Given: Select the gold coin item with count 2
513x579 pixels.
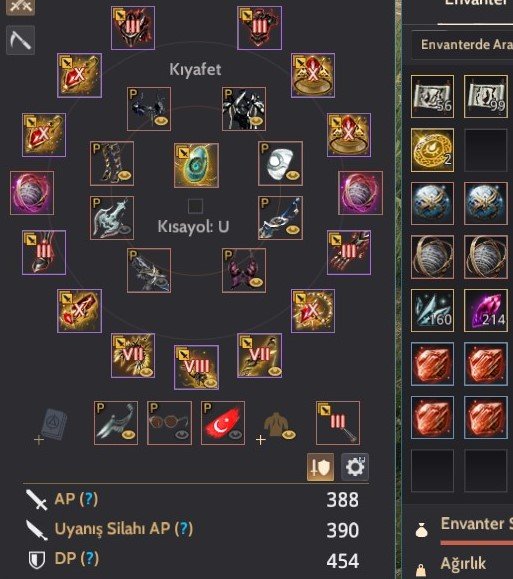Looking at the screenshot, I should [432, 150].
